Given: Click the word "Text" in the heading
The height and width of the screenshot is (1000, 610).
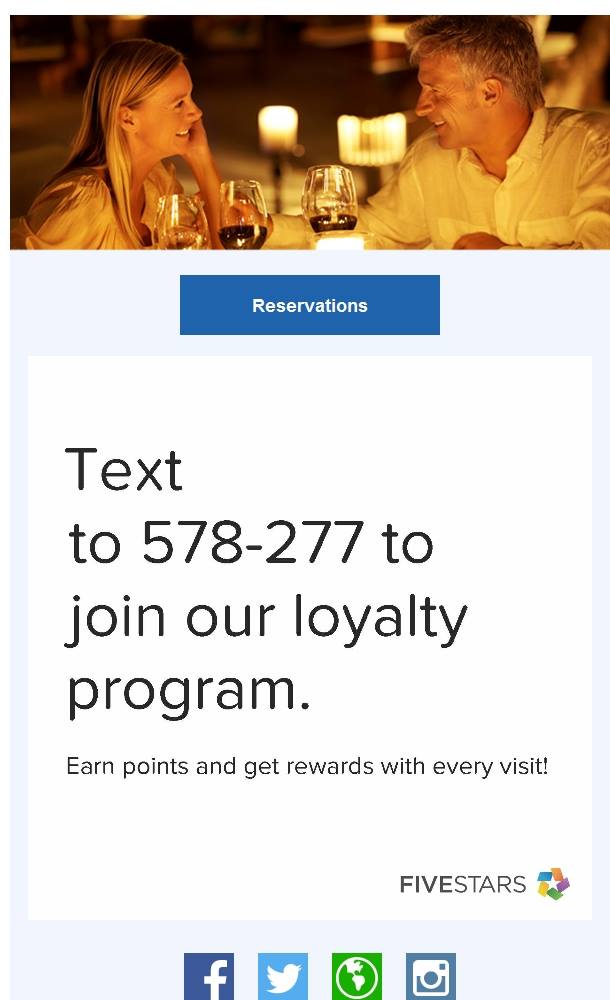Looking at the screenshot, I should point(124,470).
